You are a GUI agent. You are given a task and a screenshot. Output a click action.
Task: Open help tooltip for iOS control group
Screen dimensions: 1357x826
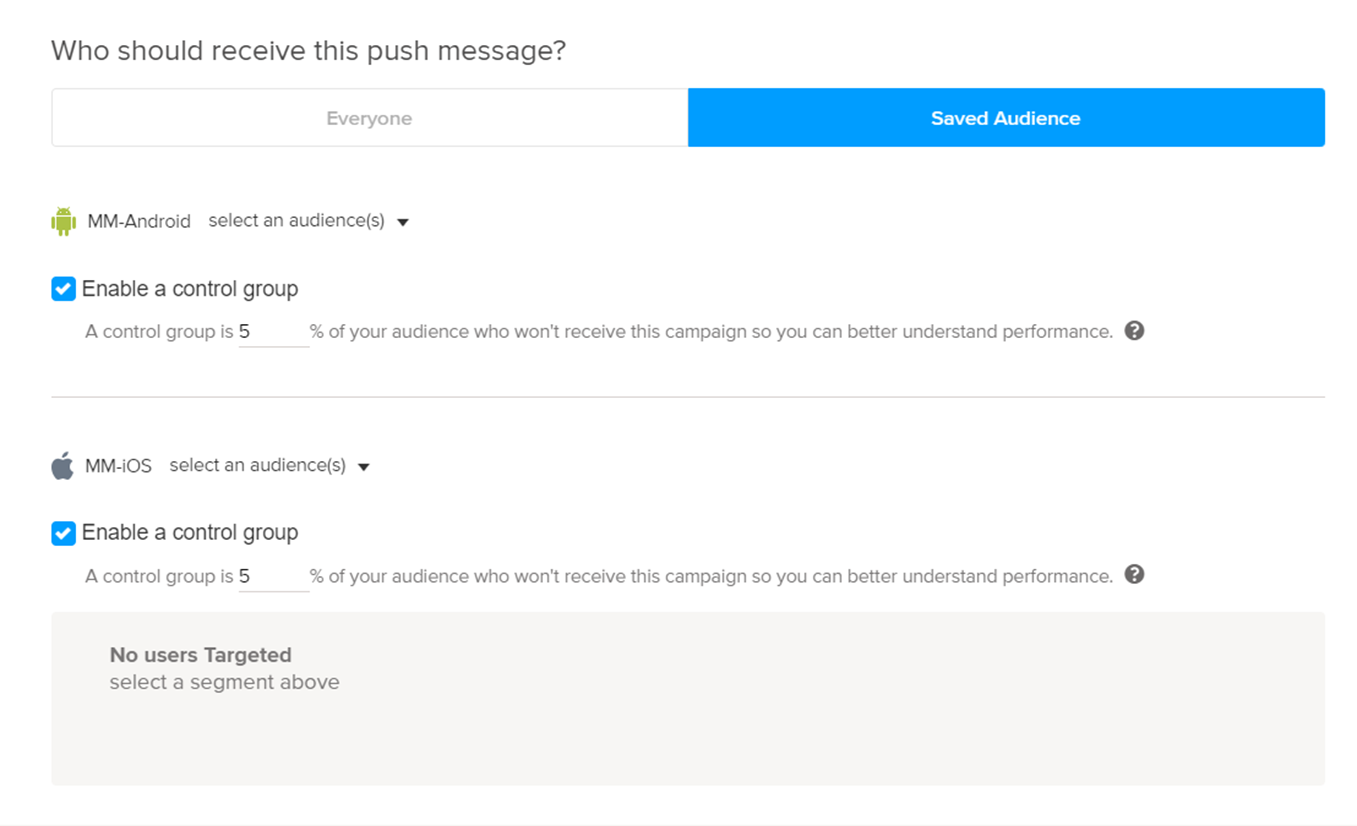click(1134, 575)
